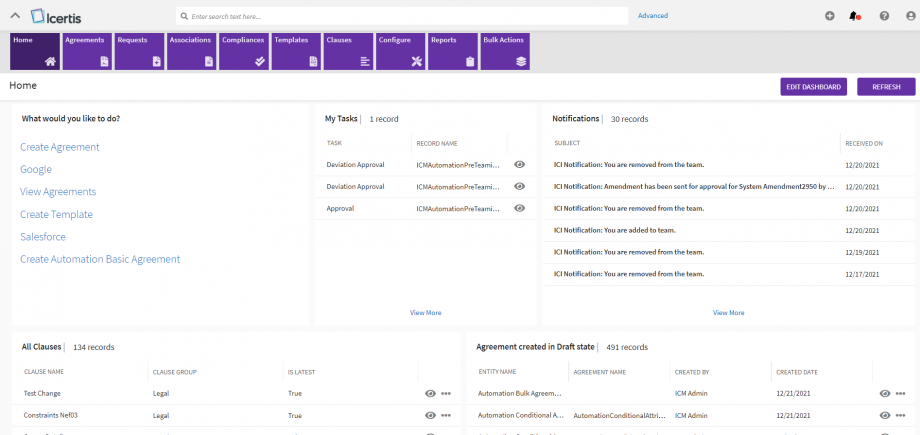Click the Google link
920x435 pixels.
pos(36,169)
